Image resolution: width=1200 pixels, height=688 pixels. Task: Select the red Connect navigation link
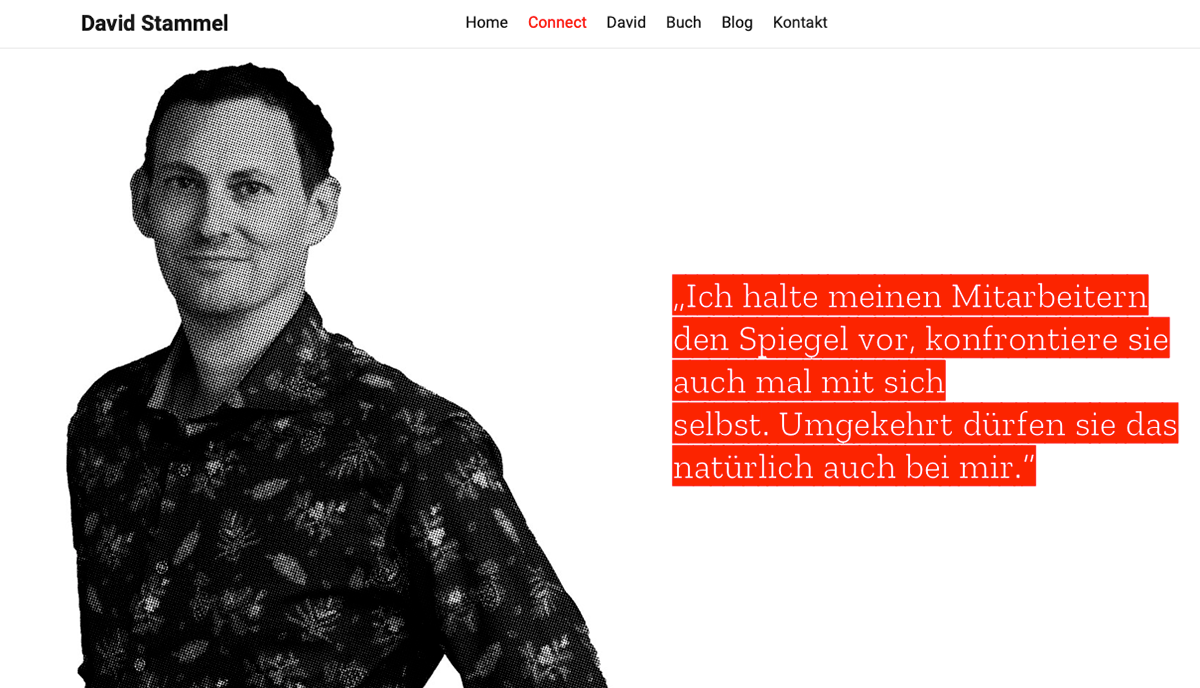tap(557, 22)
